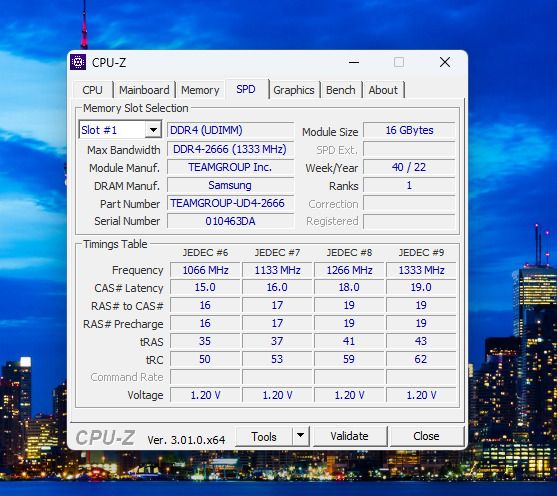The width and height of the screenshot is (557, 496).
Task: Click the JEDEC #9 column header
Action: point(421,253)
